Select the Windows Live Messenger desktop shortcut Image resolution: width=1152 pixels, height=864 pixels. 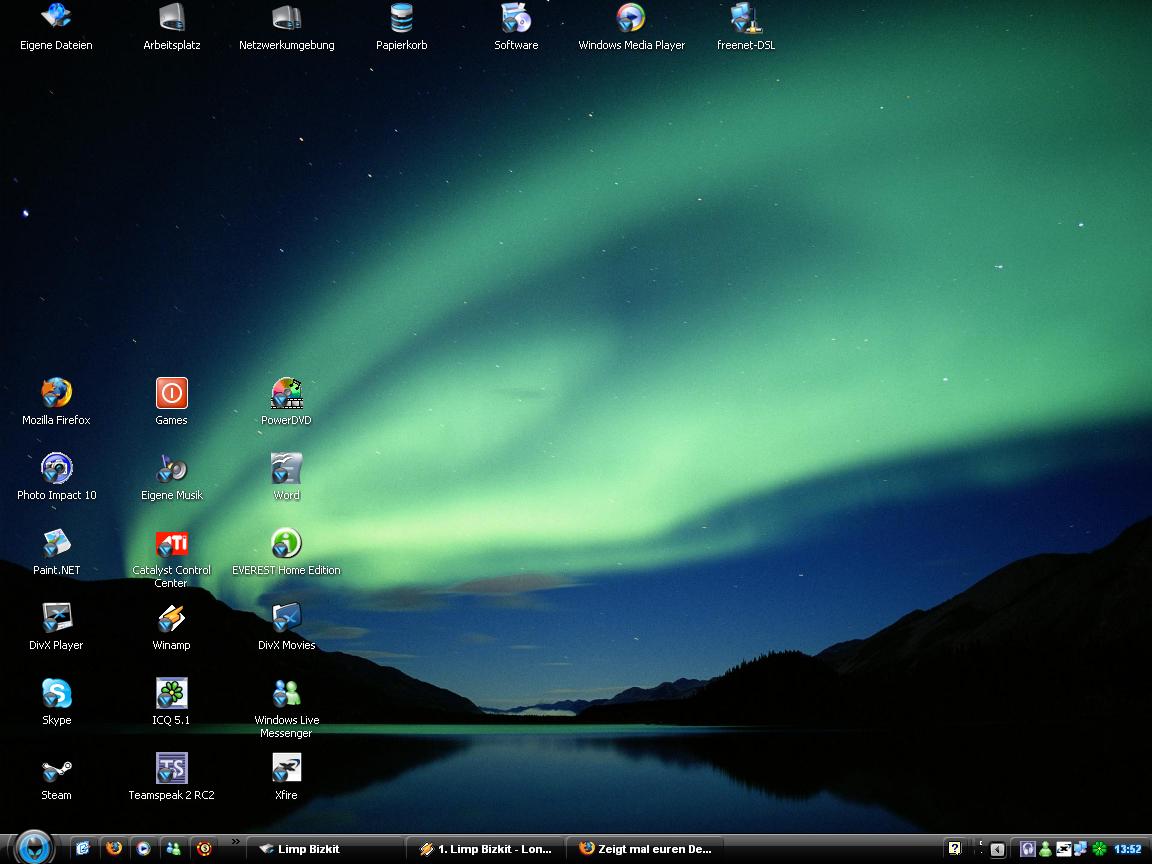(286, 708)
